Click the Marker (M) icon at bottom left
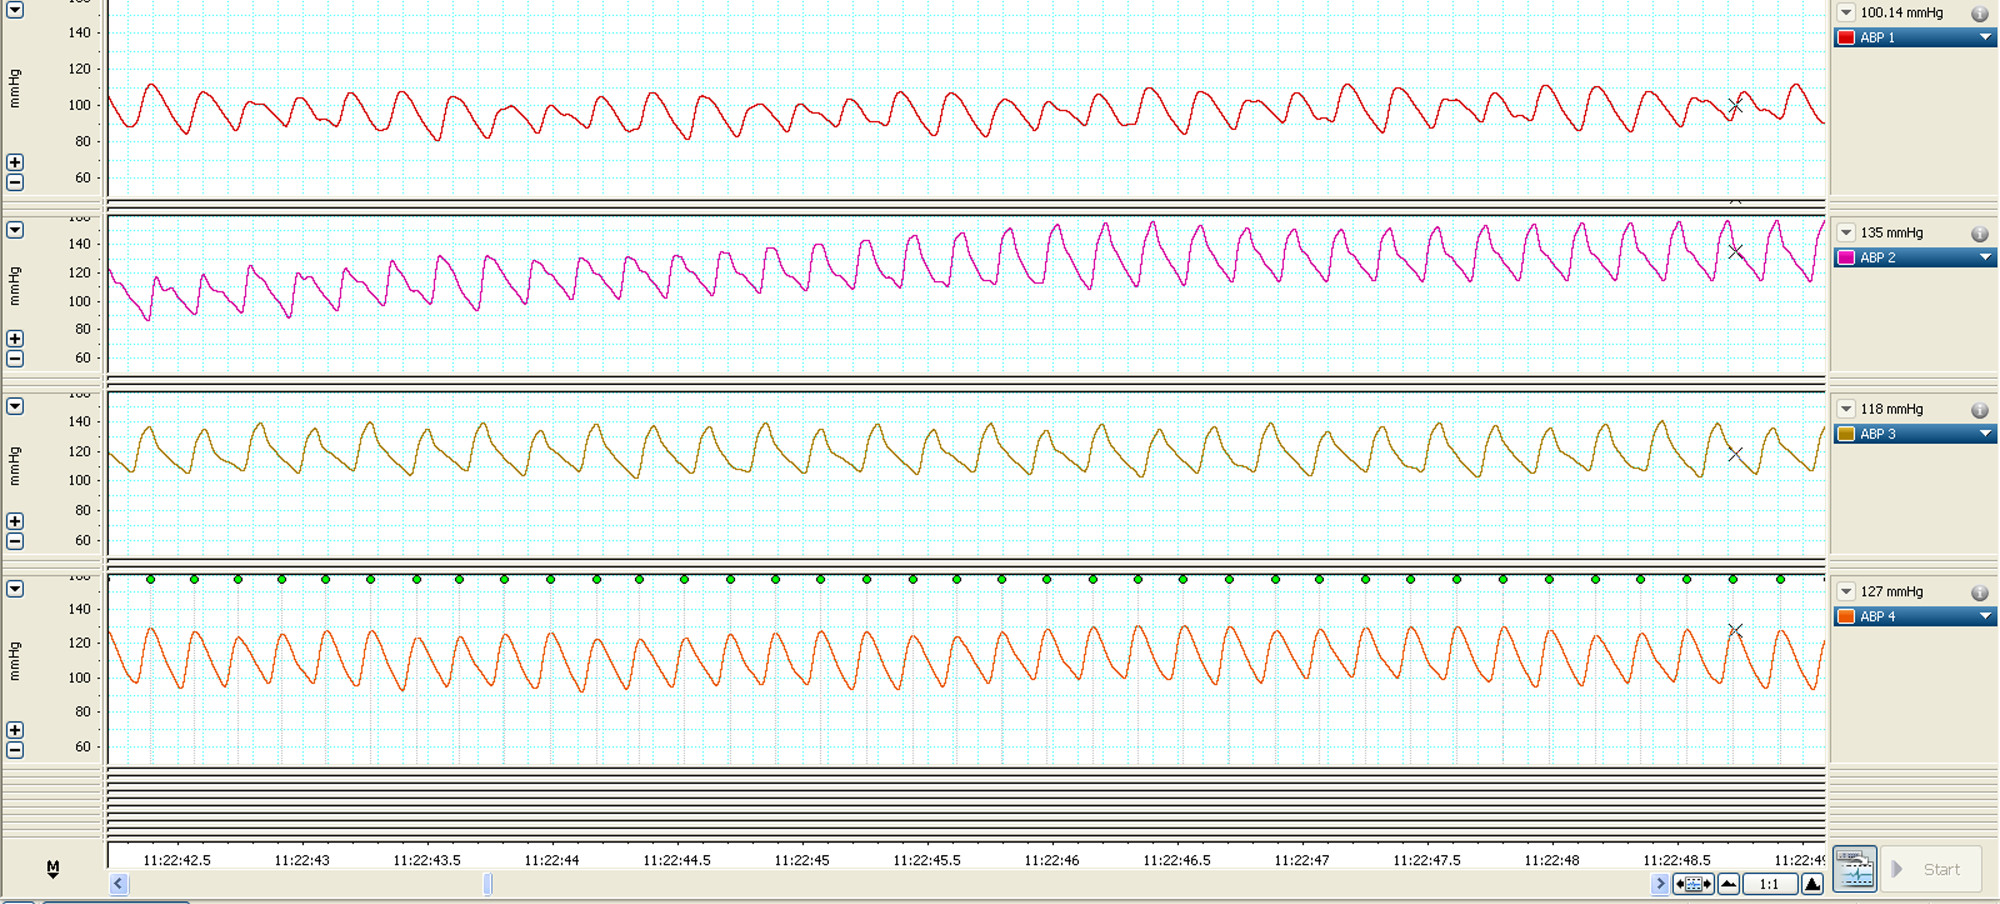 [x=52, y=868]
